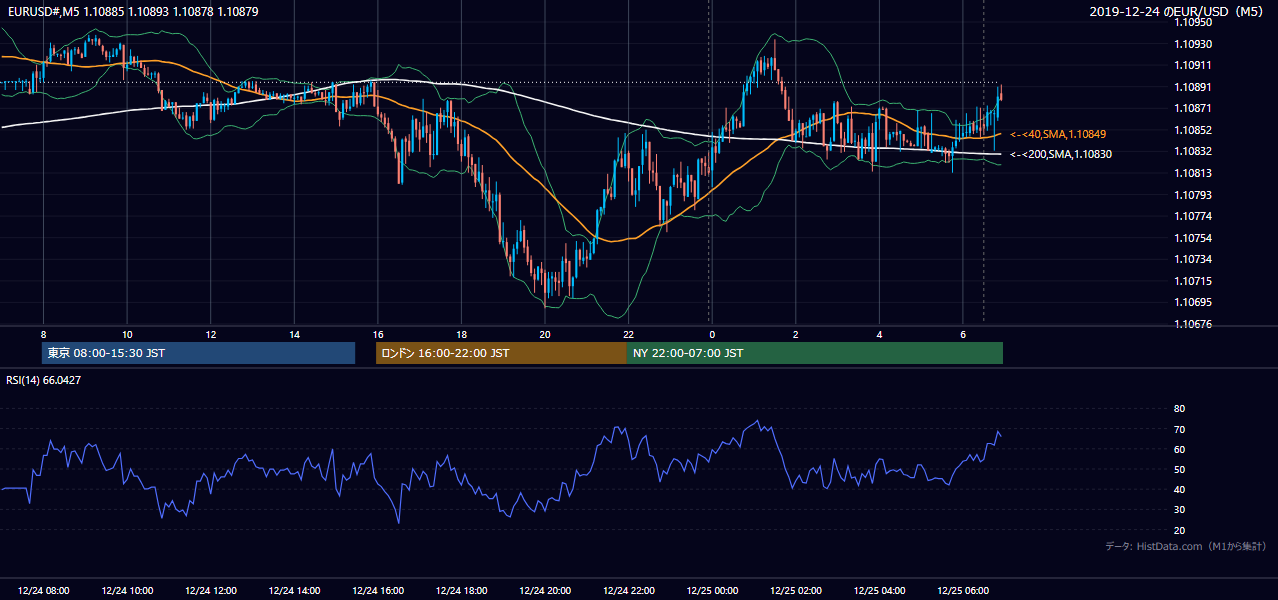This screenshot has height=600, width=1278.
Task: Click hour label 22 under price chart
Action: point(628,334)
